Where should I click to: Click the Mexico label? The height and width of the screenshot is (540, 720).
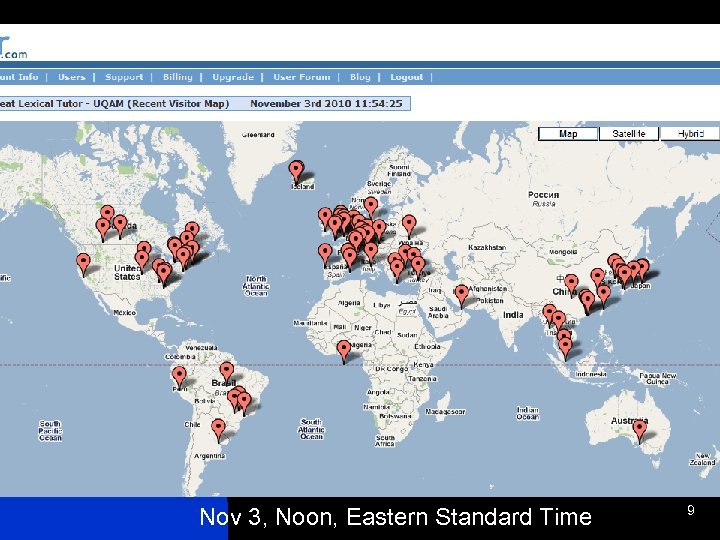(124, 313)
